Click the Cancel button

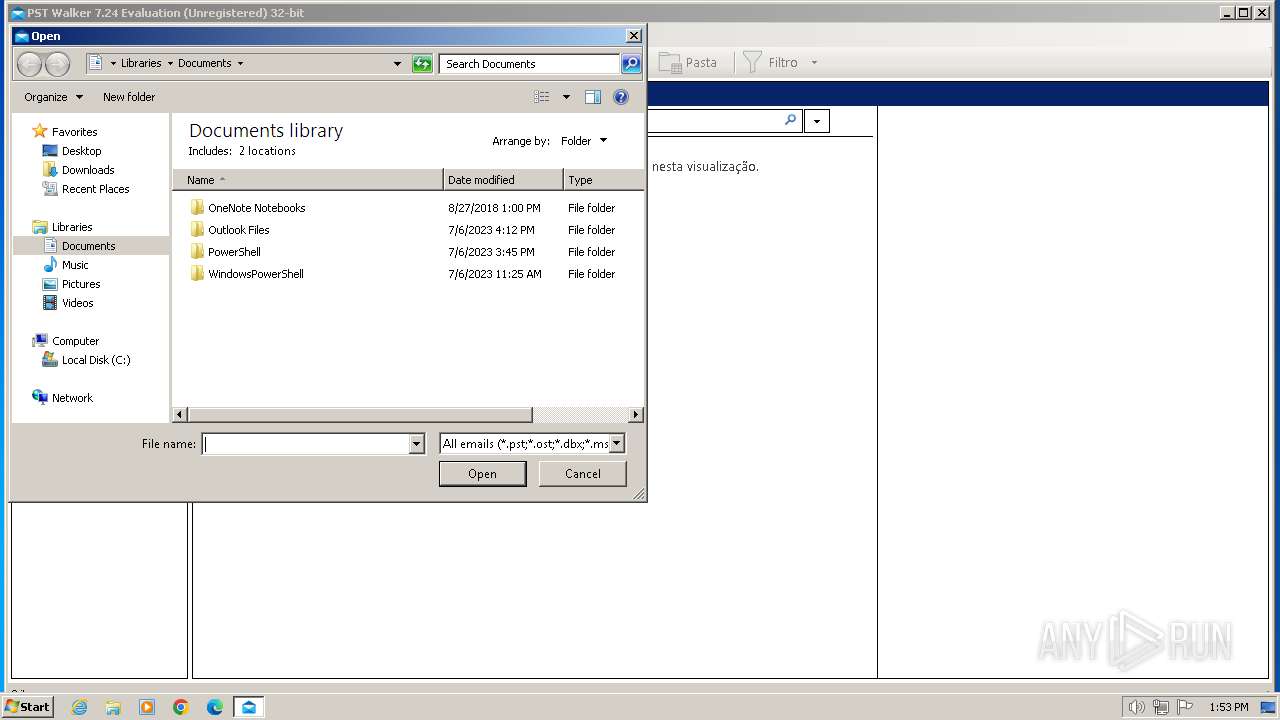tap(582, 474)
